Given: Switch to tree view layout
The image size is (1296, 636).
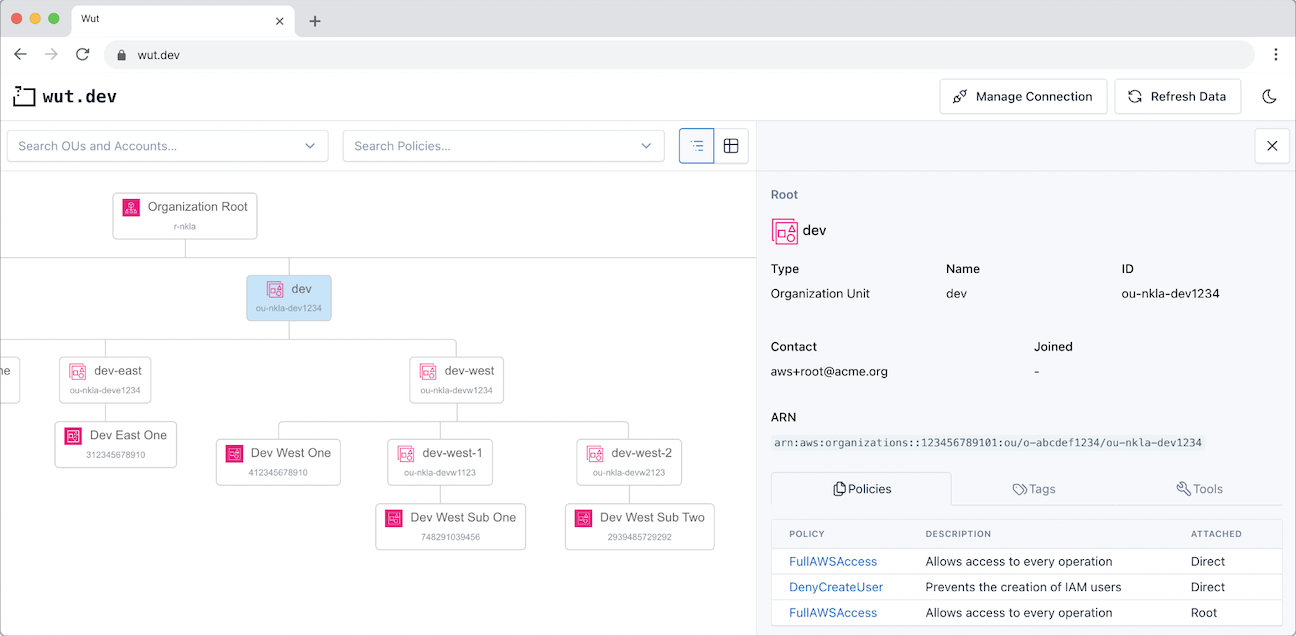Looking at the screenshot, I should tap(696, 146).
